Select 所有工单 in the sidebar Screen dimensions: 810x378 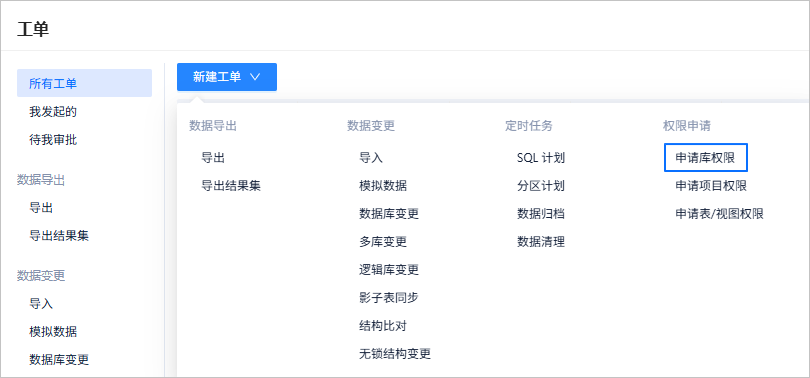(84, 83)
